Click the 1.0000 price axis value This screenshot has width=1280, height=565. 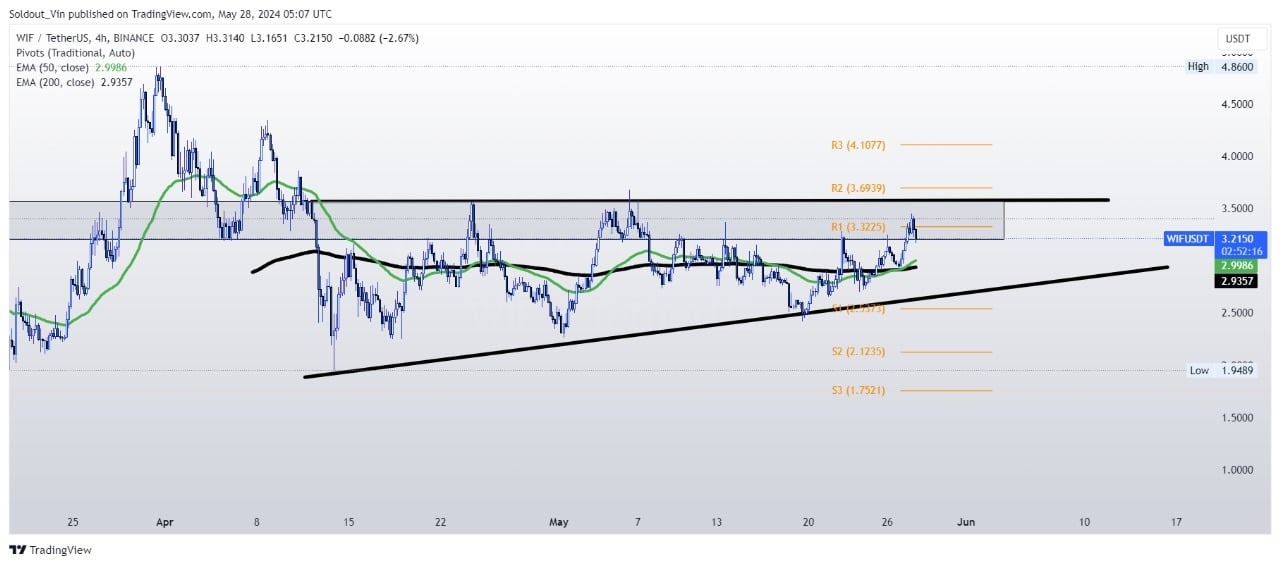(x=1239, y=470)
